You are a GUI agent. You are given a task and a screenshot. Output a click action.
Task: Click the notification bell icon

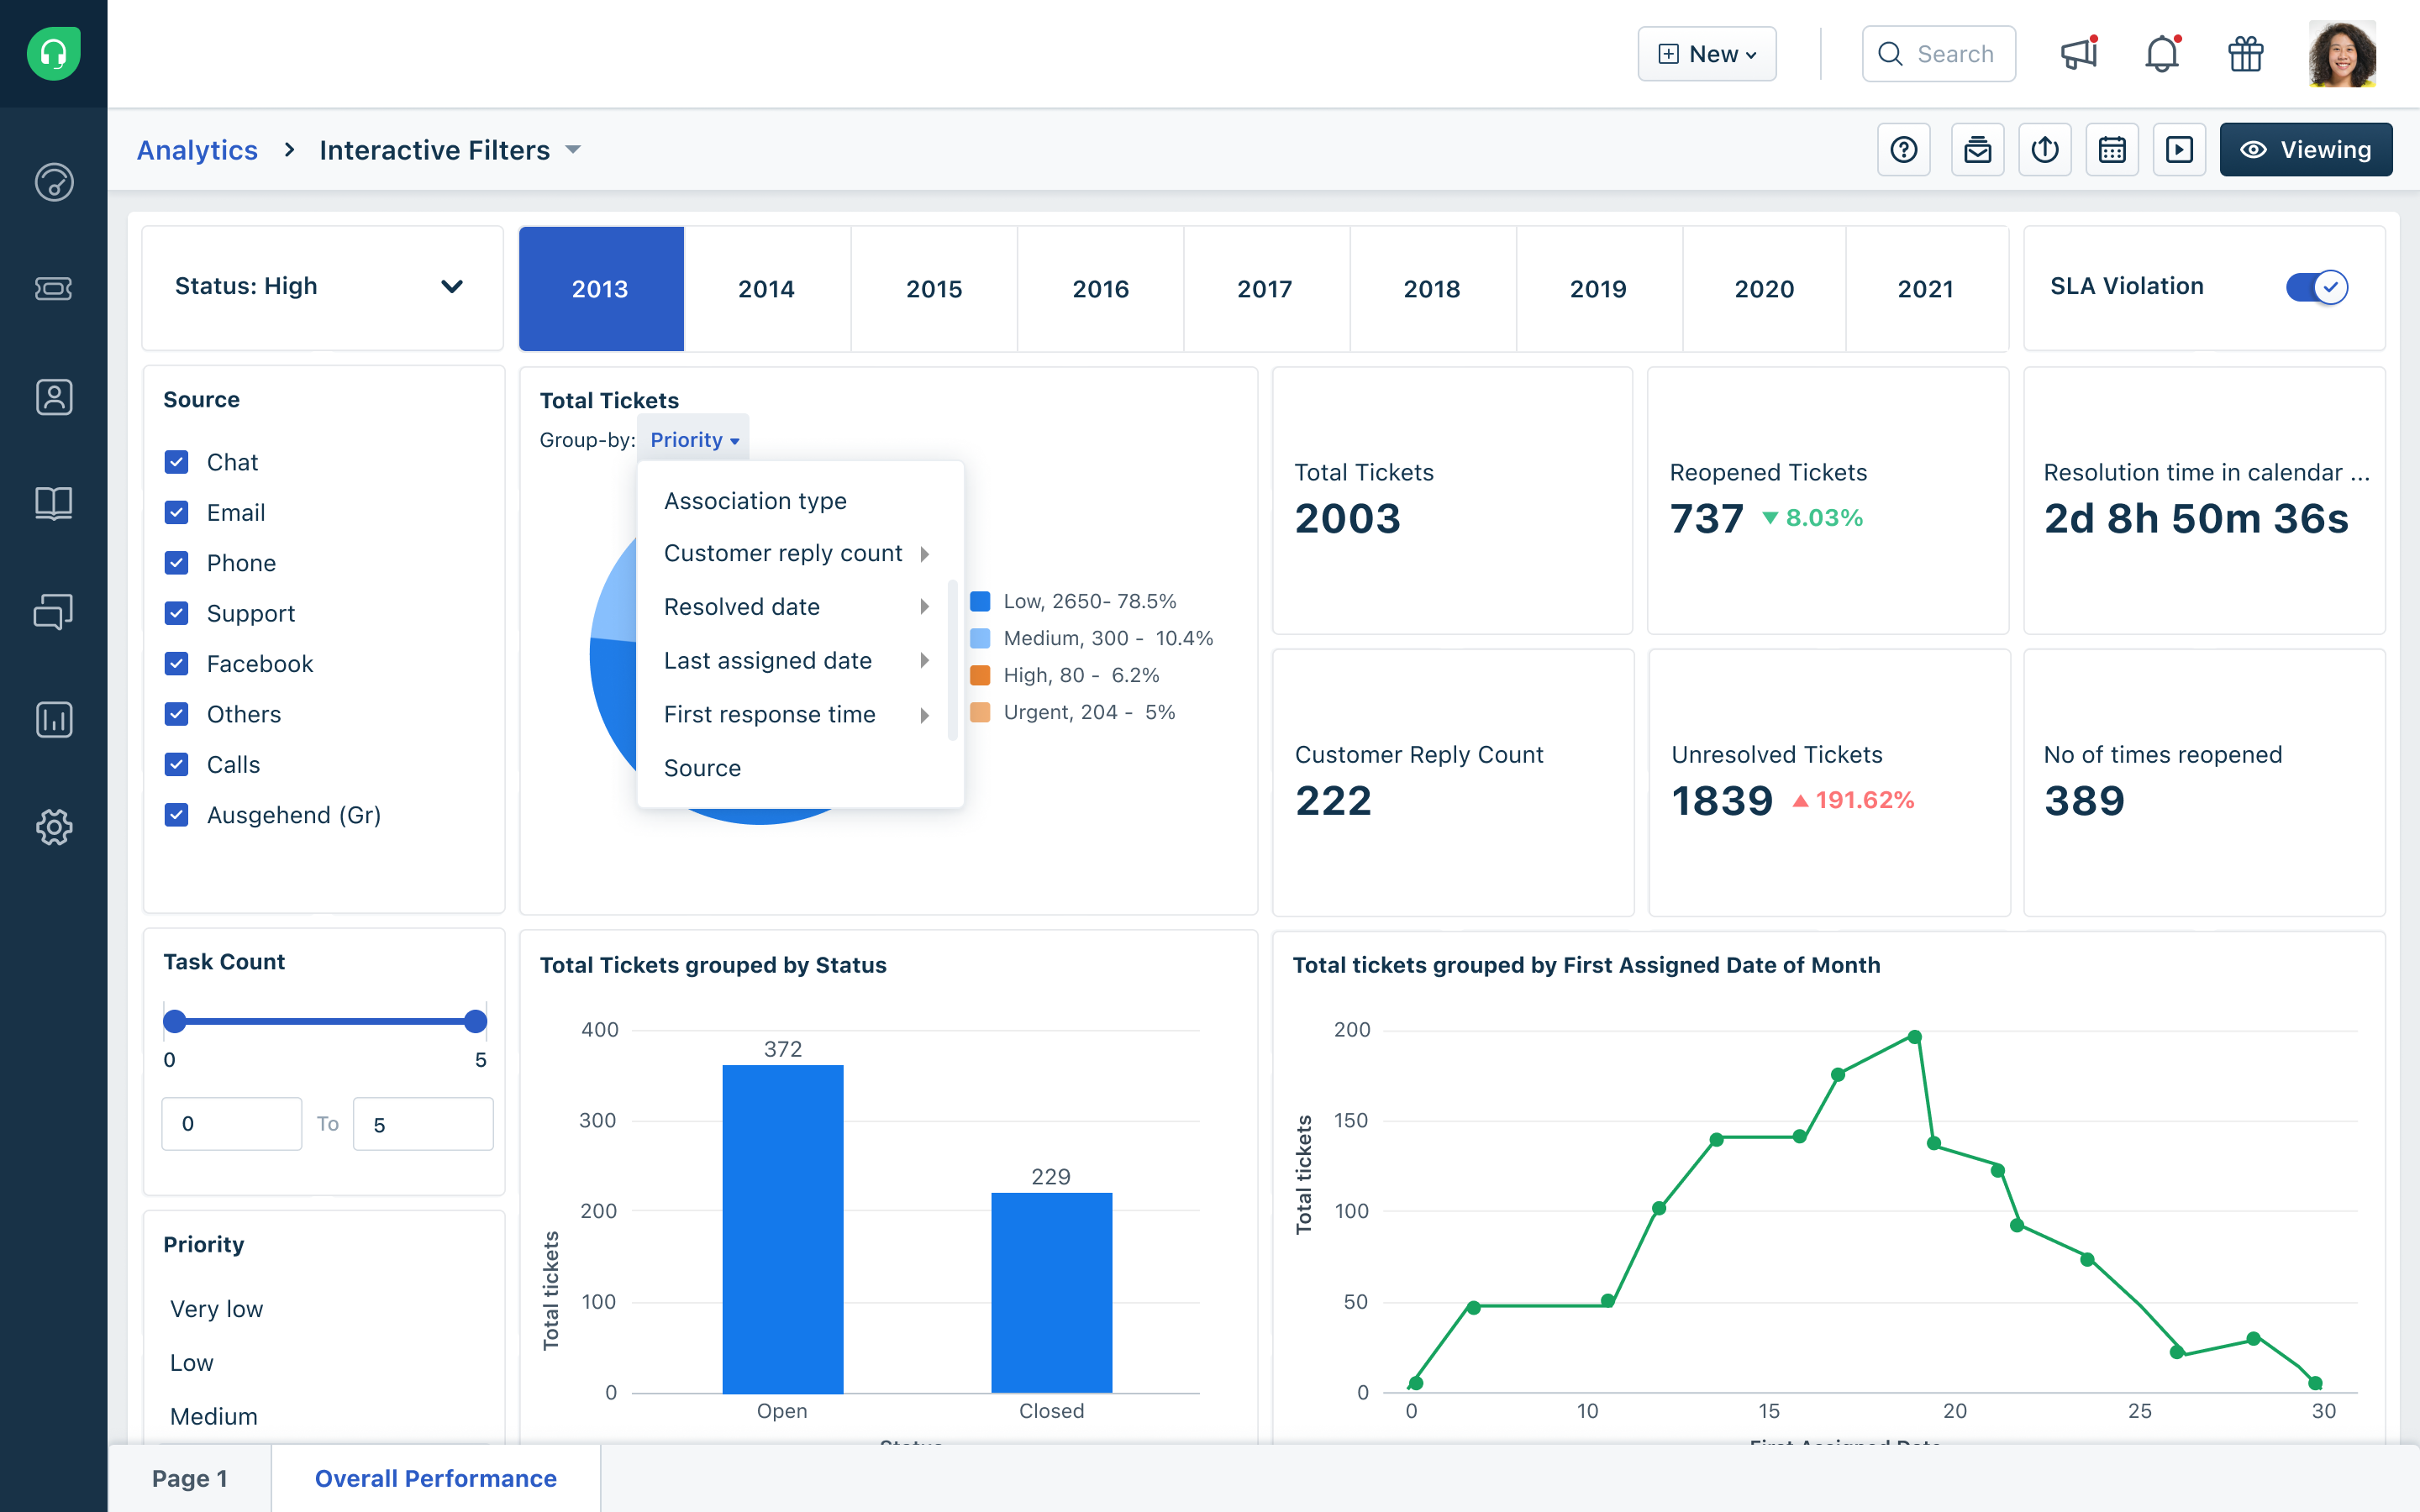(x=2160, y=54)
